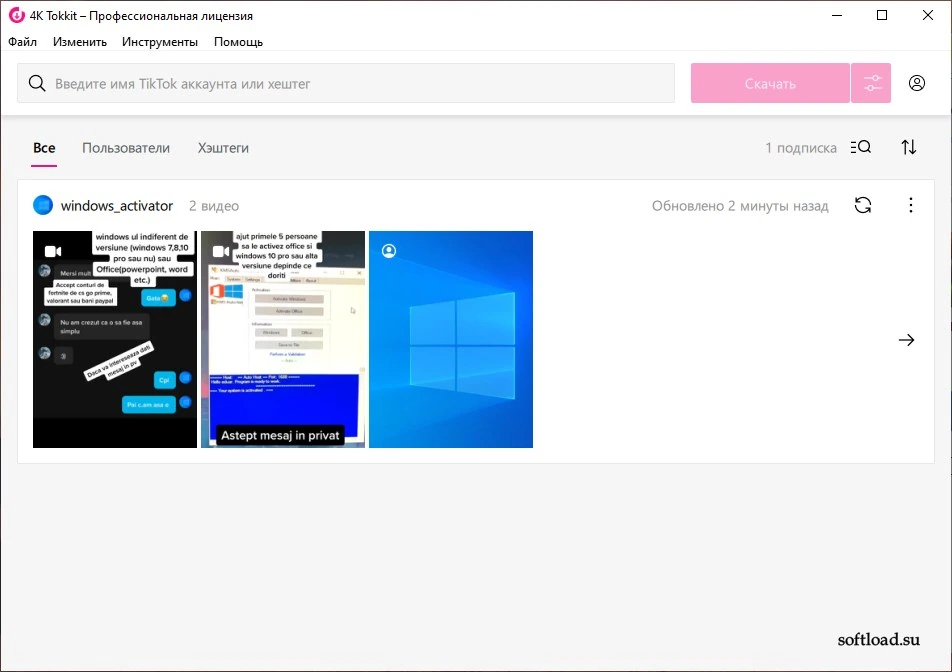Click the pink Скачать button
The image size is (952, 672).
pyautogui.click(x=770, y=83)
